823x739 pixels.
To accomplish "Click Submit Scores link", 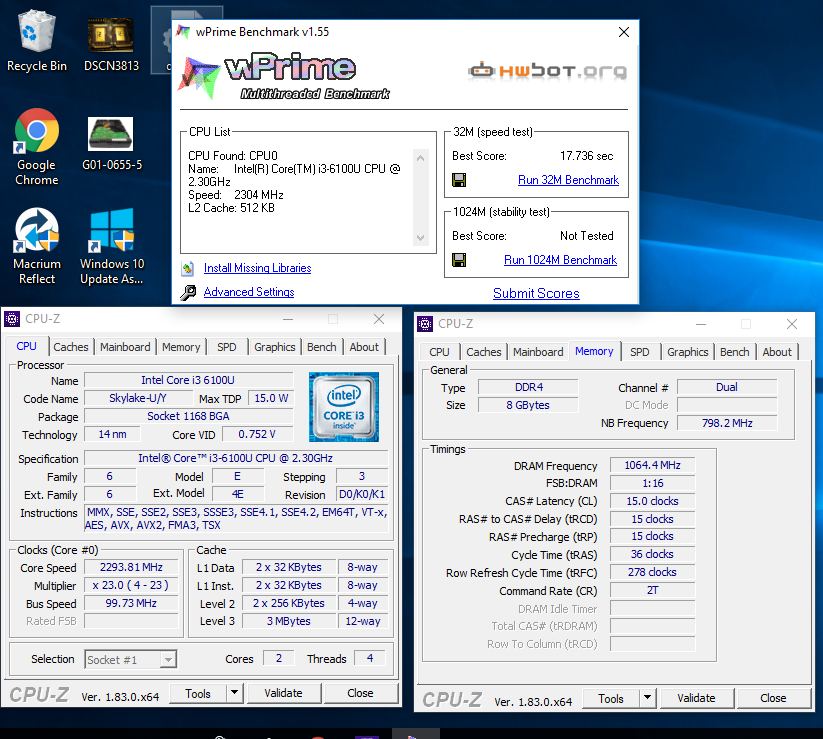I will pyautogui.click(x=536, y=293).
